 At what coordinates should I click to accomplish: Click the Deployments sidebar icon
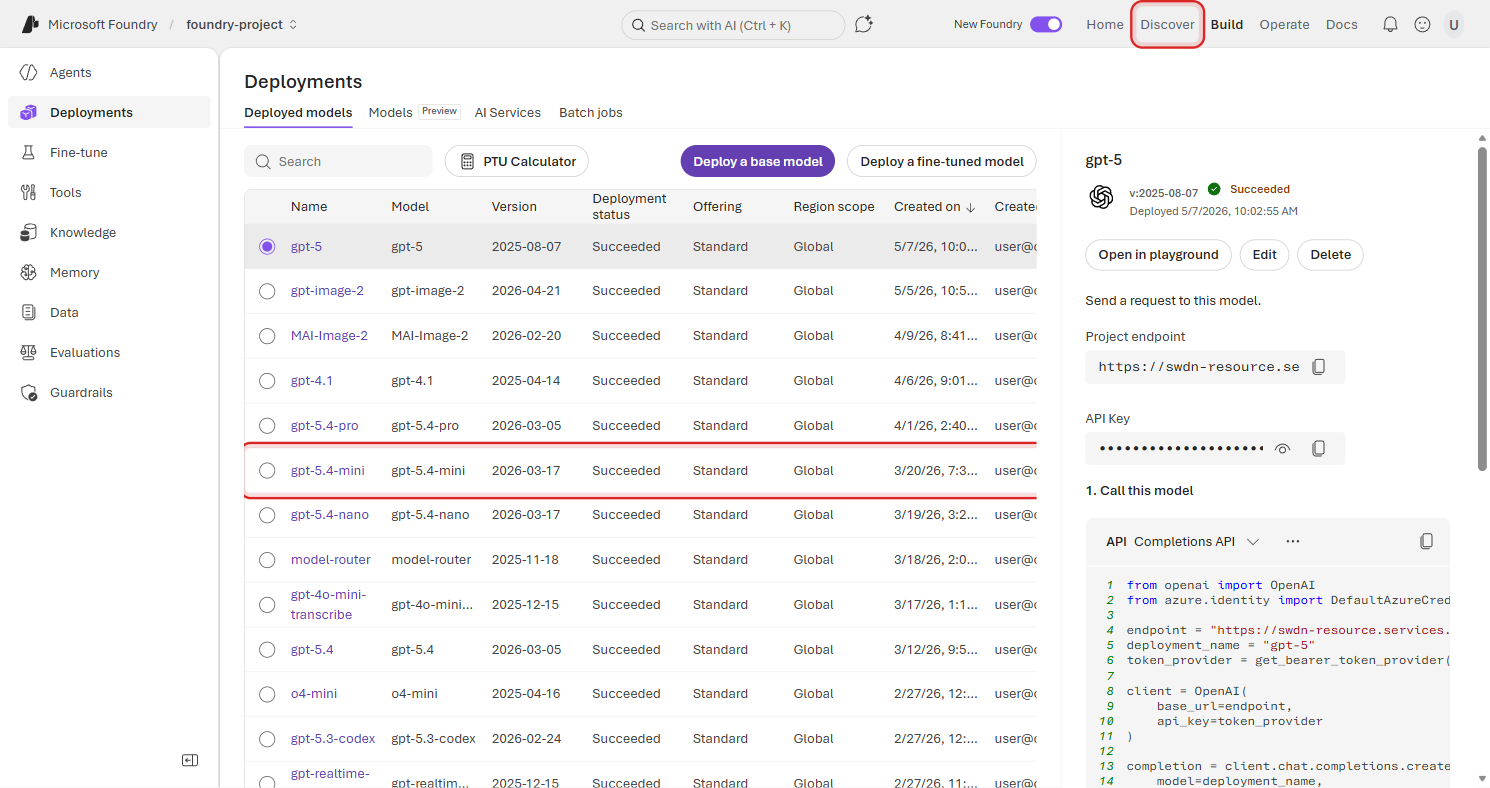(29, 112)
